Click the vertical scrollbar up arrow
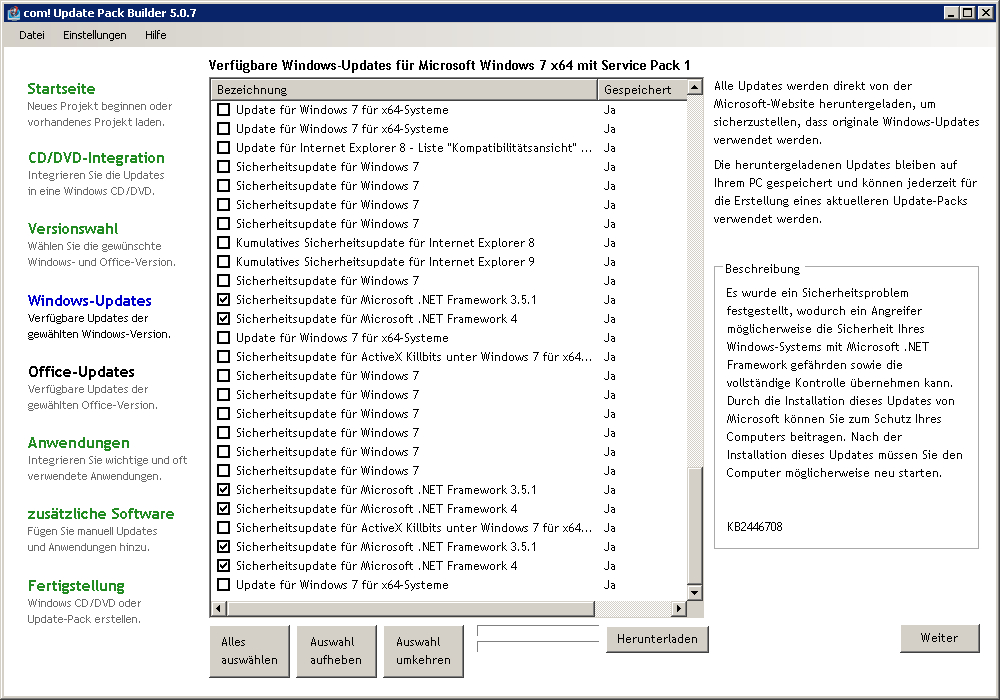The height and width of the screenshot is (700, 1000). tap(695, 87)
